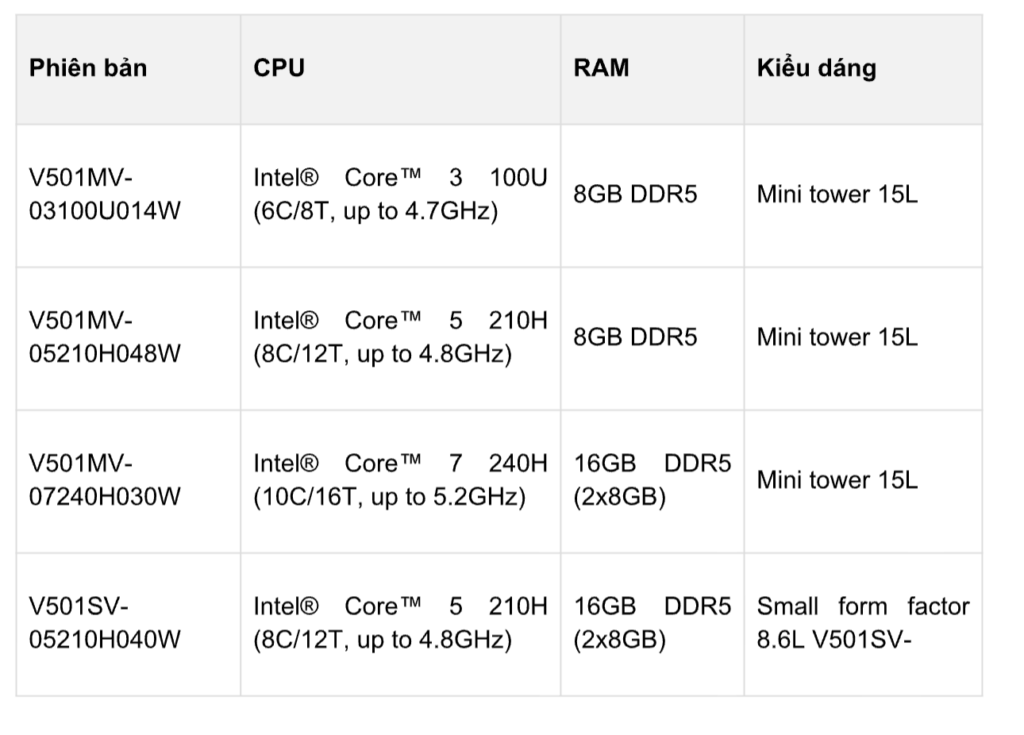1024x735 pixels.
Task: Click the Phiên bản column header
Action: tap(88, 68)
